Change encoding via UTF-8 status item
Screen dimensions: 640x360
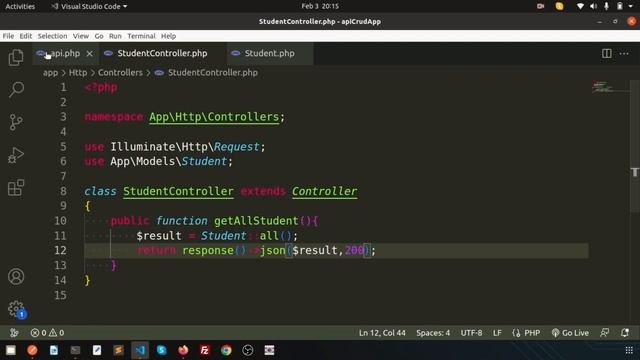click(471, 333)
